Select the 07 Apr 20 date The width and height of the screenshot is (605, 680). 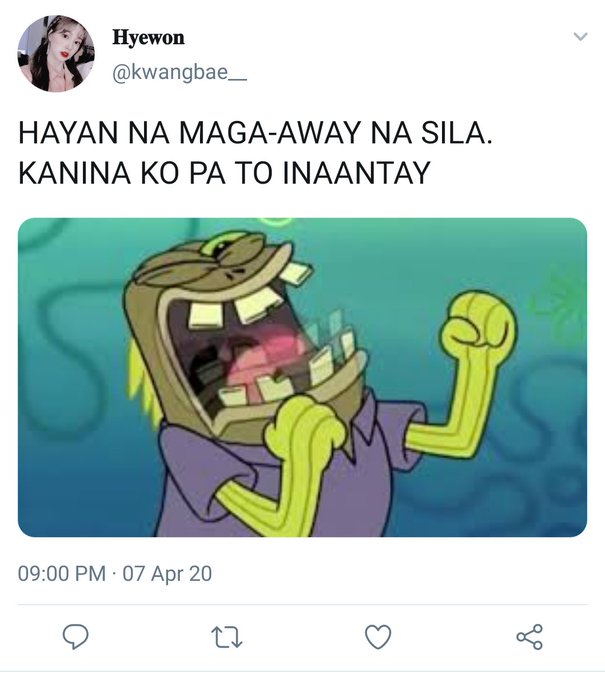167,573
